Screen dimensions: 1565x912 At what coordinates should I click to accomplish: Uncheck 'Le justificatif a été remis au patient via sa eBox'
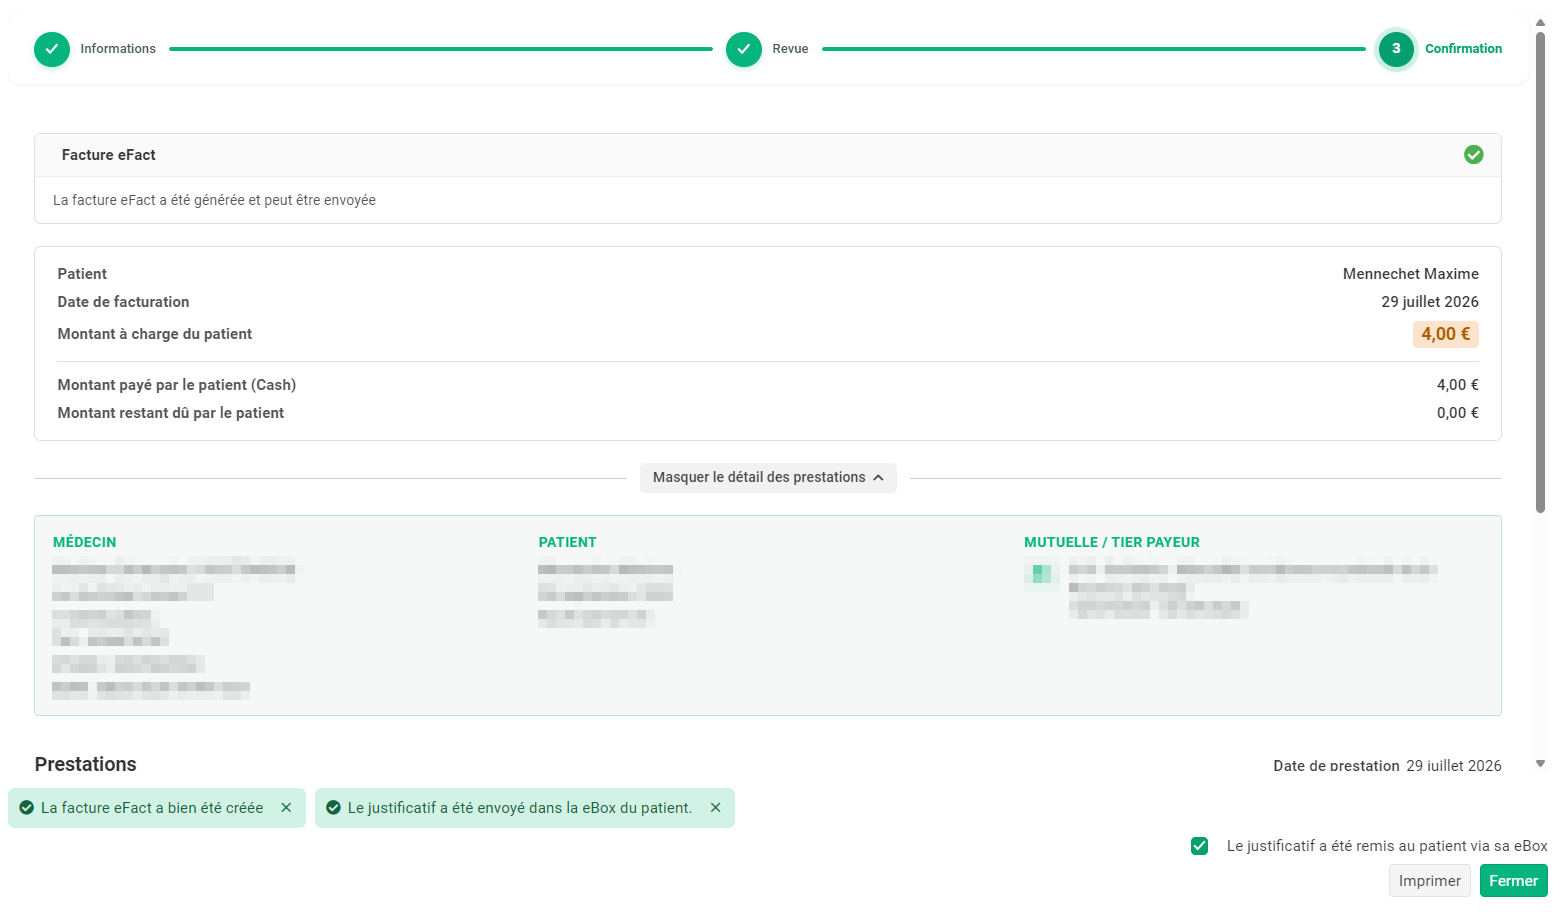click(1199, 846)
